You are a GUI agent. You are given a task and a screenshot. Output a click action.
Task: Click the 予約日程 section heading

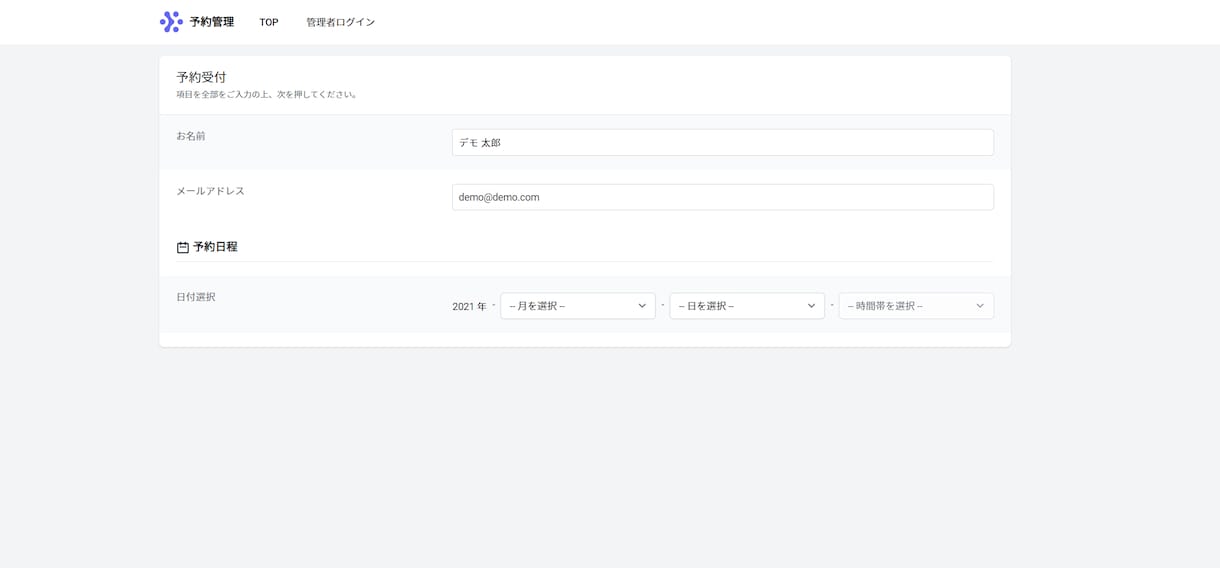tap(215, 246)
